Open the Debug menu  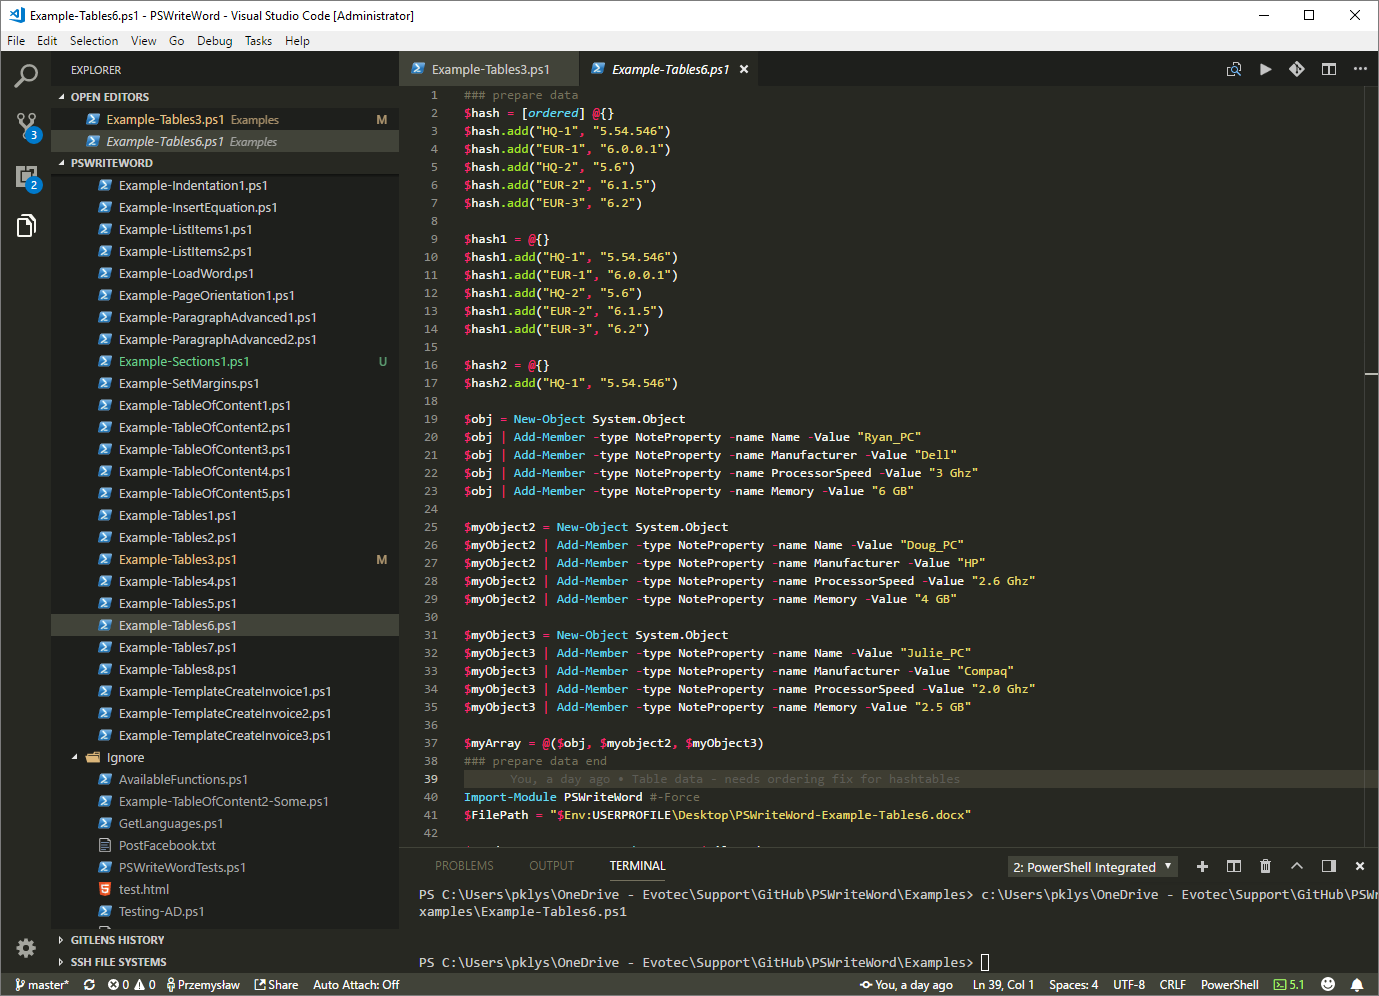click(x=214, y=40)
